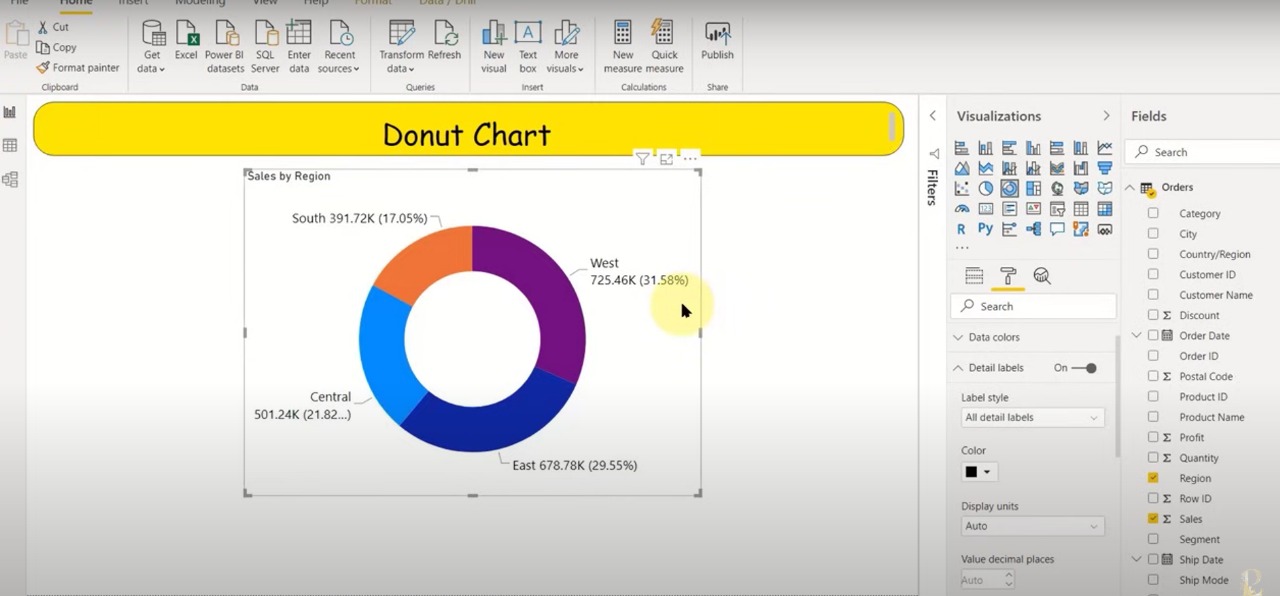Uncheck the Region field checkbox
Viewport: 1280px width, 596px height.
tap(1153, 478)
